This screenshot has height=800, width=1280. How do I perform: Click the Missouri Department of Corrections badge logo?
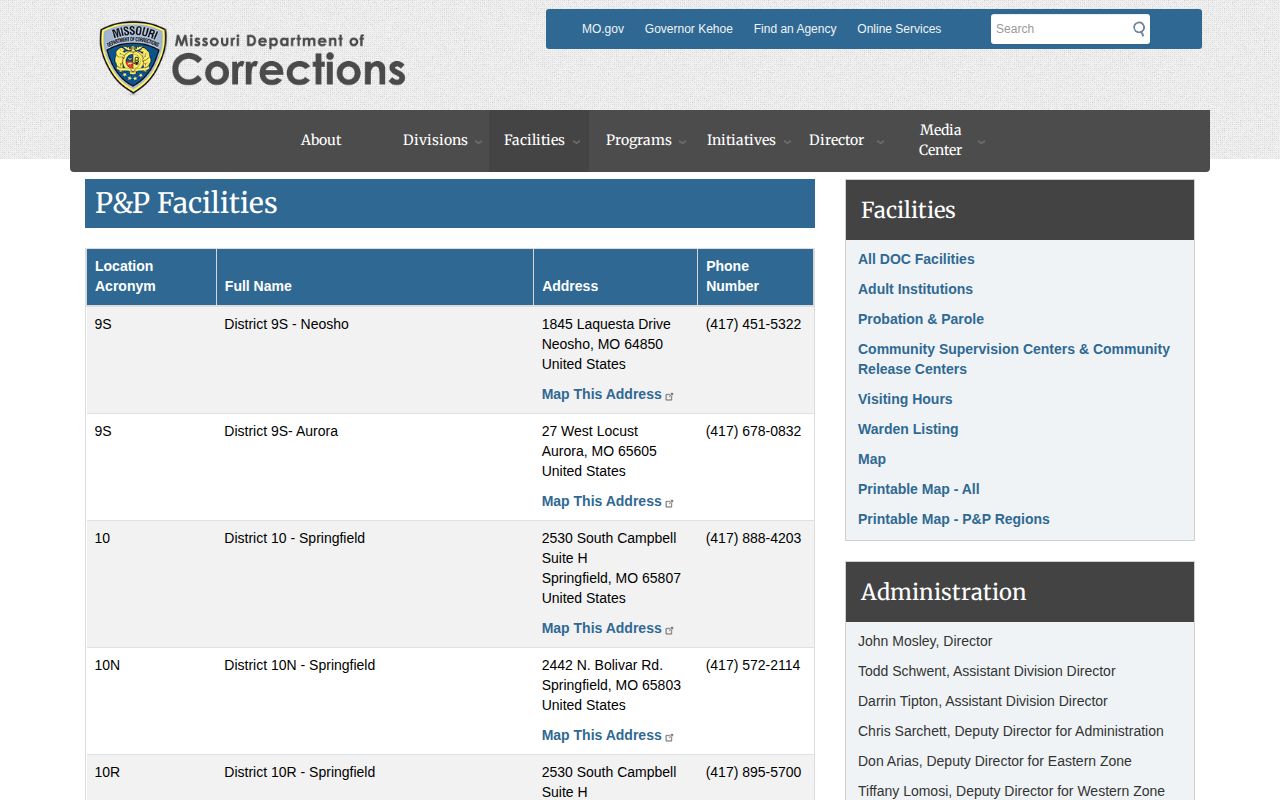(133, 58)
